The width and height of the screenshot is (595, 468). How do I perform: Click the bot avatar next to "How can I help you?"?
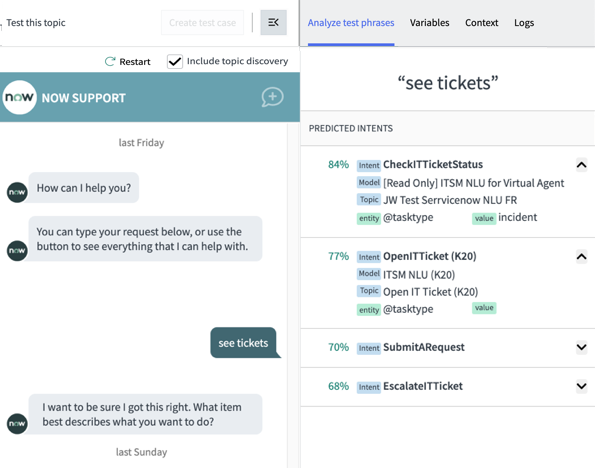click(17, 192)
